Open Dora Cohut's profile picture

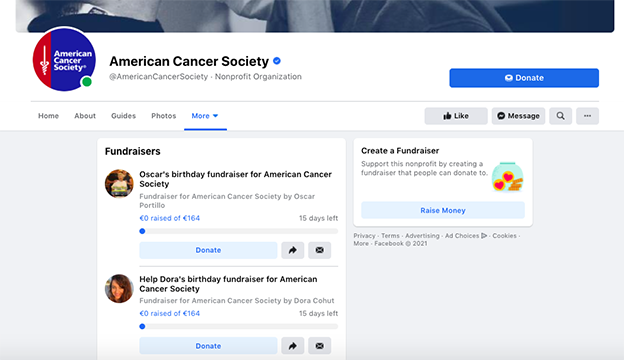pos(119,288)
